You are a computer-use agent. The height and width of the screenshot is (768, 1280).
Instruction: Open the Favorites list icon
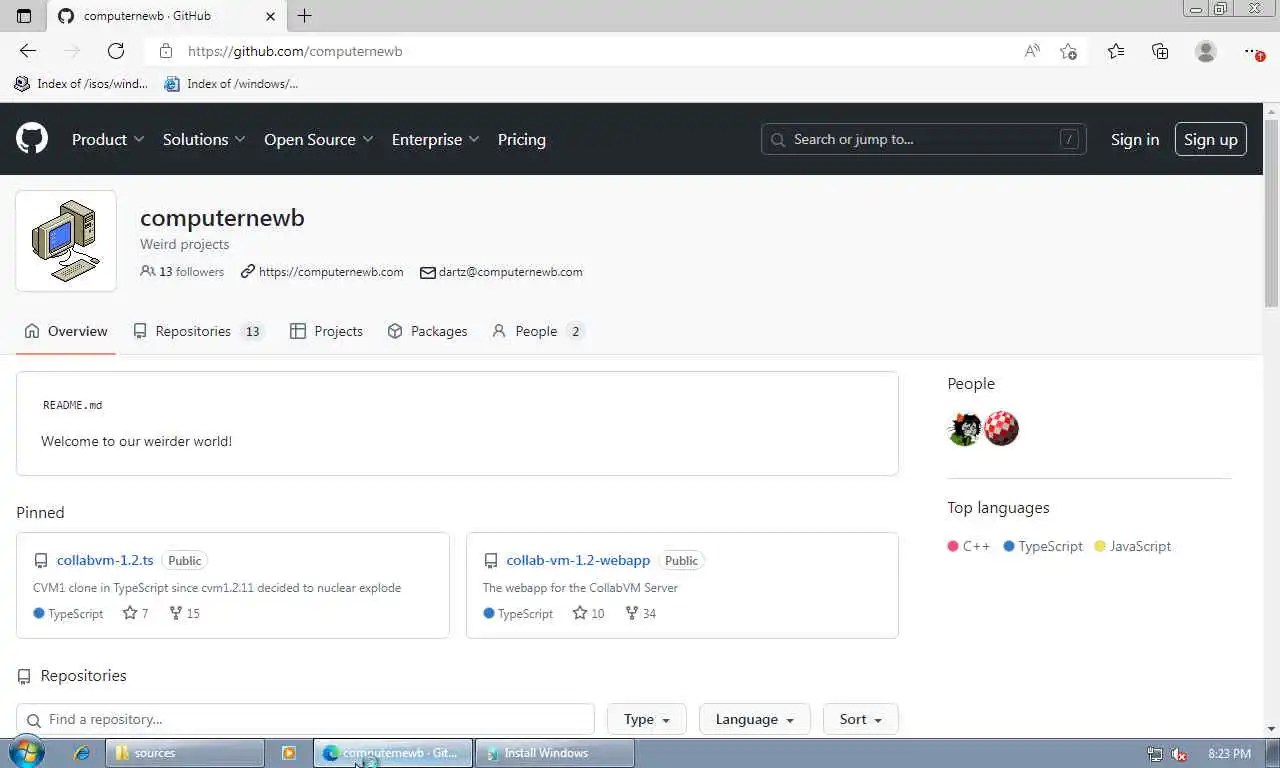pyautogui.click(x=1116, y=51)
